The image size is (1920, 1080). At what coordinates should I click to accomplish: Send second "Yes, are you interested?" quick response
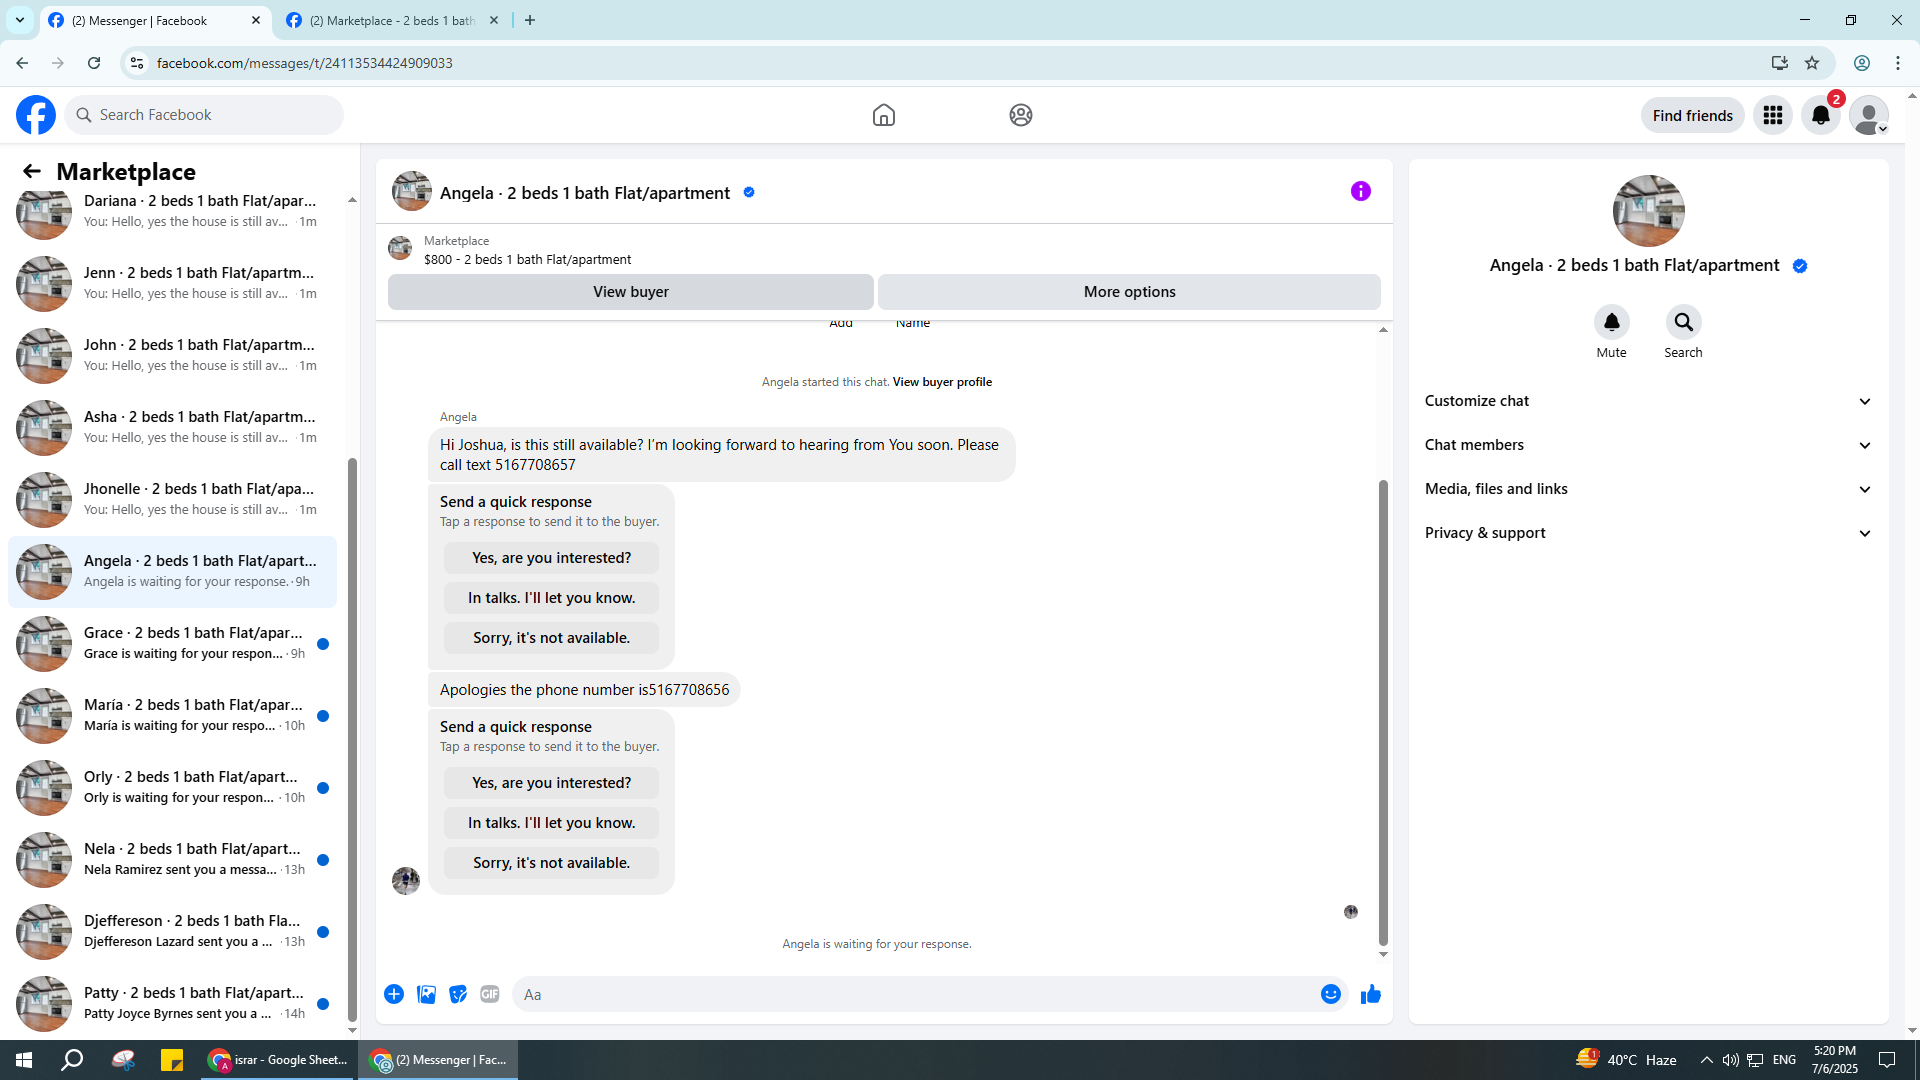coord(552,783)
